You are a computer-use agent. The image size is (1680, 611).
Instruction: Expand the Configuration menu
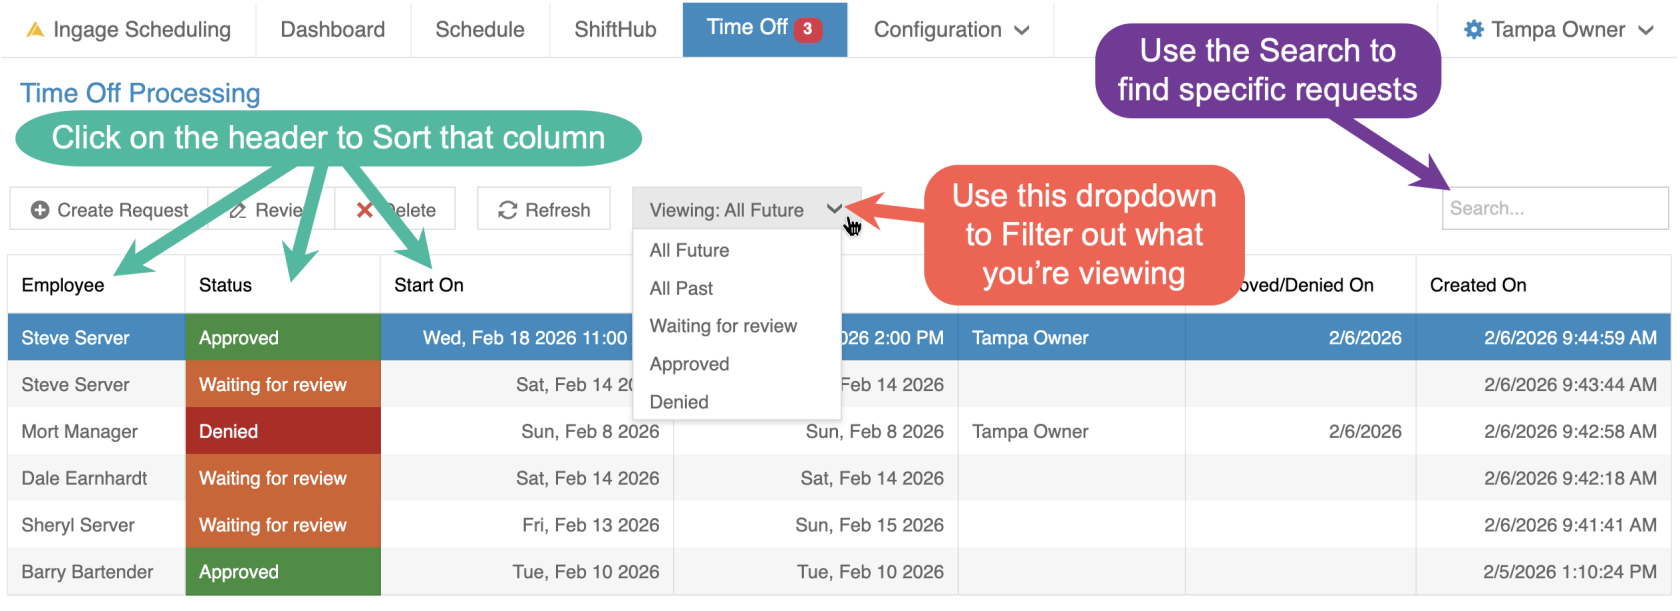[951, 30]
